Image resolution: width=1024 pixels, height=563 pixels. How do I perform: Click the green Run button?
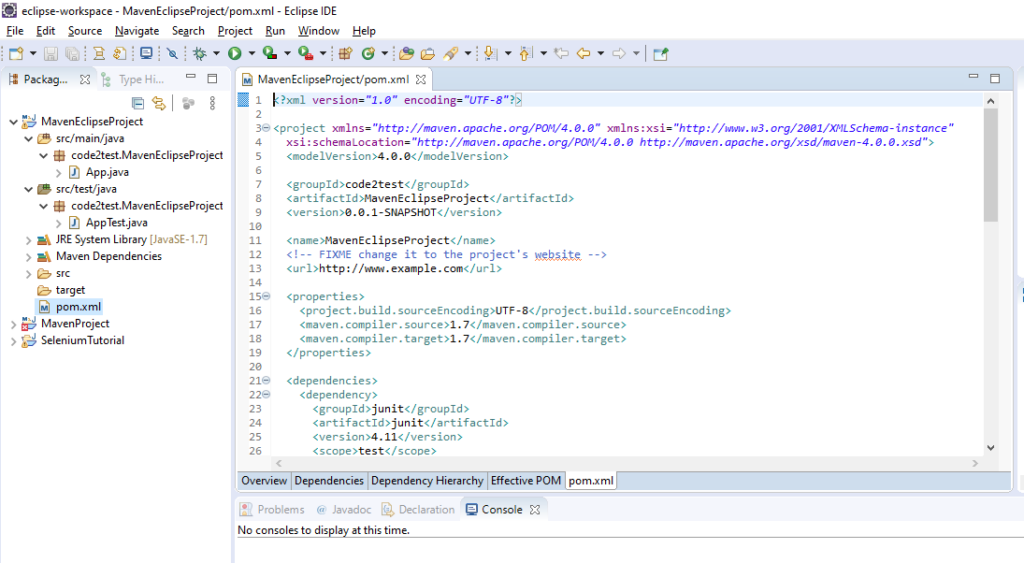click(234, 54)
